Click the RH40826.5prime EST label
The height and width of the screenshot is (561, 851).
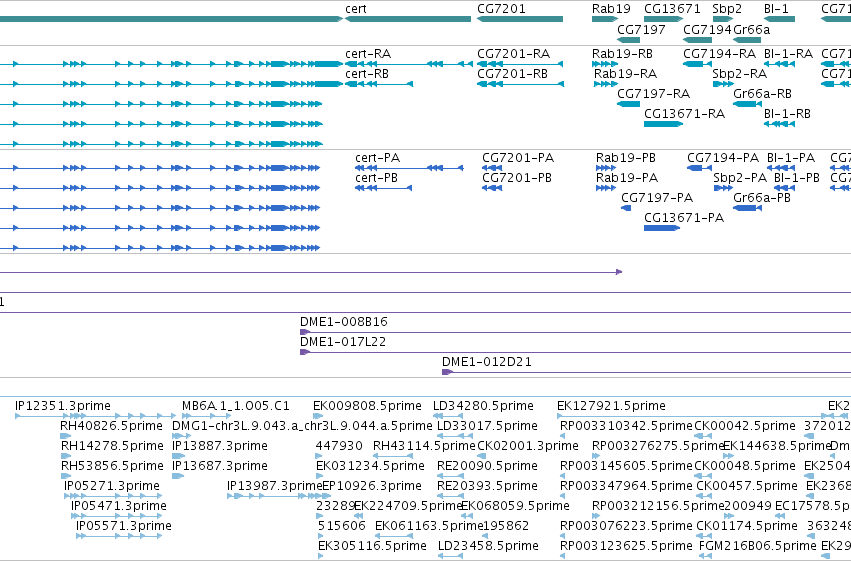[111, 426]
